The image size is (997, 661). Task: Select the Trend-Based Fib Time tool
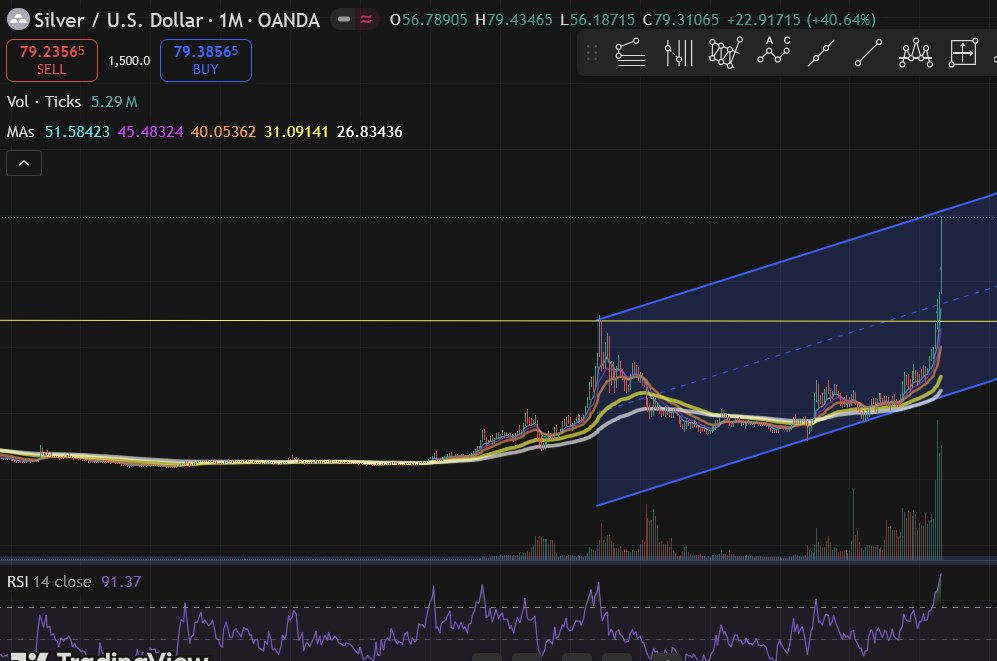[x=678, y=52]
